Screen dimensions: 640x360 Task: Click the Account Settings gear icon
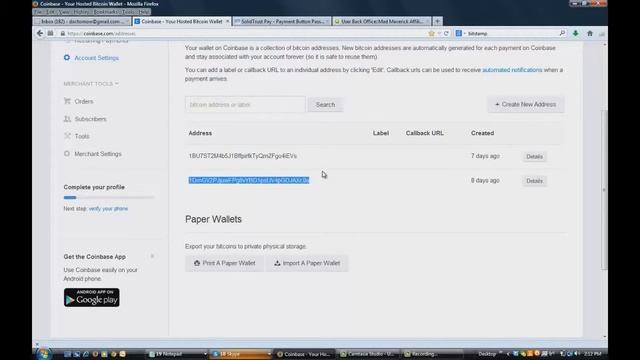click(67, 58)
